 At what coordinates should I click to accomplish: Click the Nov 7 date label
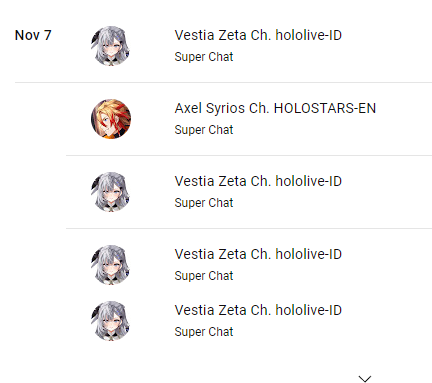(x=33, y=35)
